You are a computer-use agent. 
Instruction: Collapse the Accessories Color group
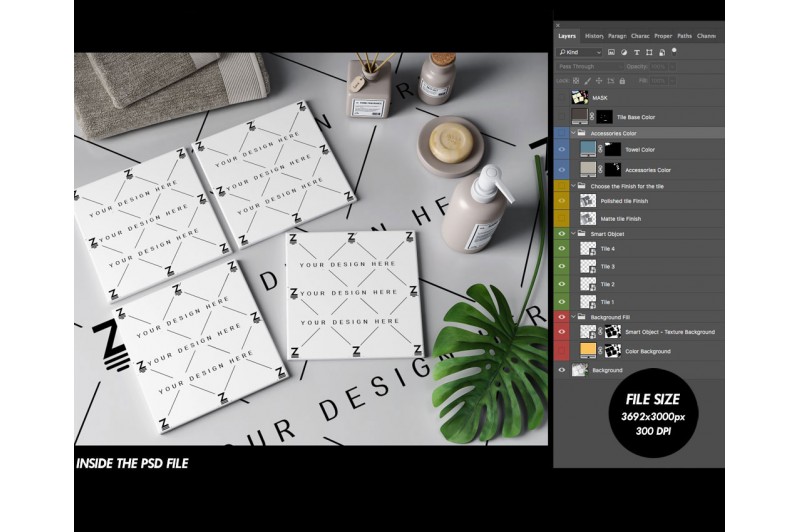point(573,133)
